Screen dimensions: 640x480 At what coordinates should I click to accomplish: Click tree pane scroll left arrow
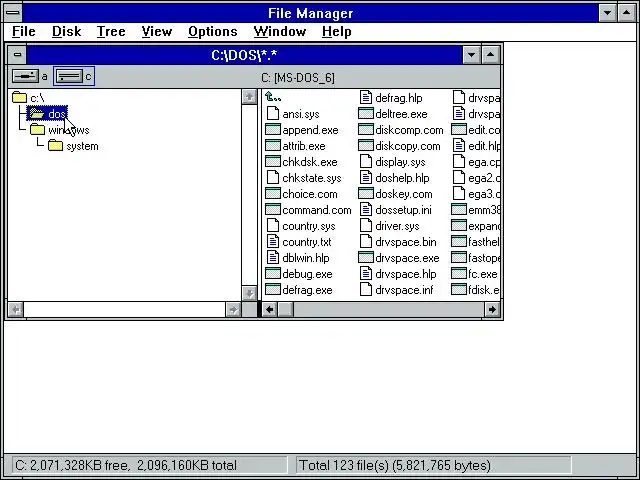click(16, 309)
